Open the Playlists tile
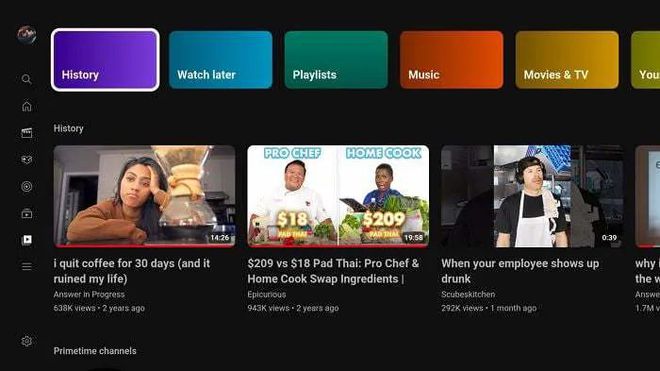 [336, 60]
